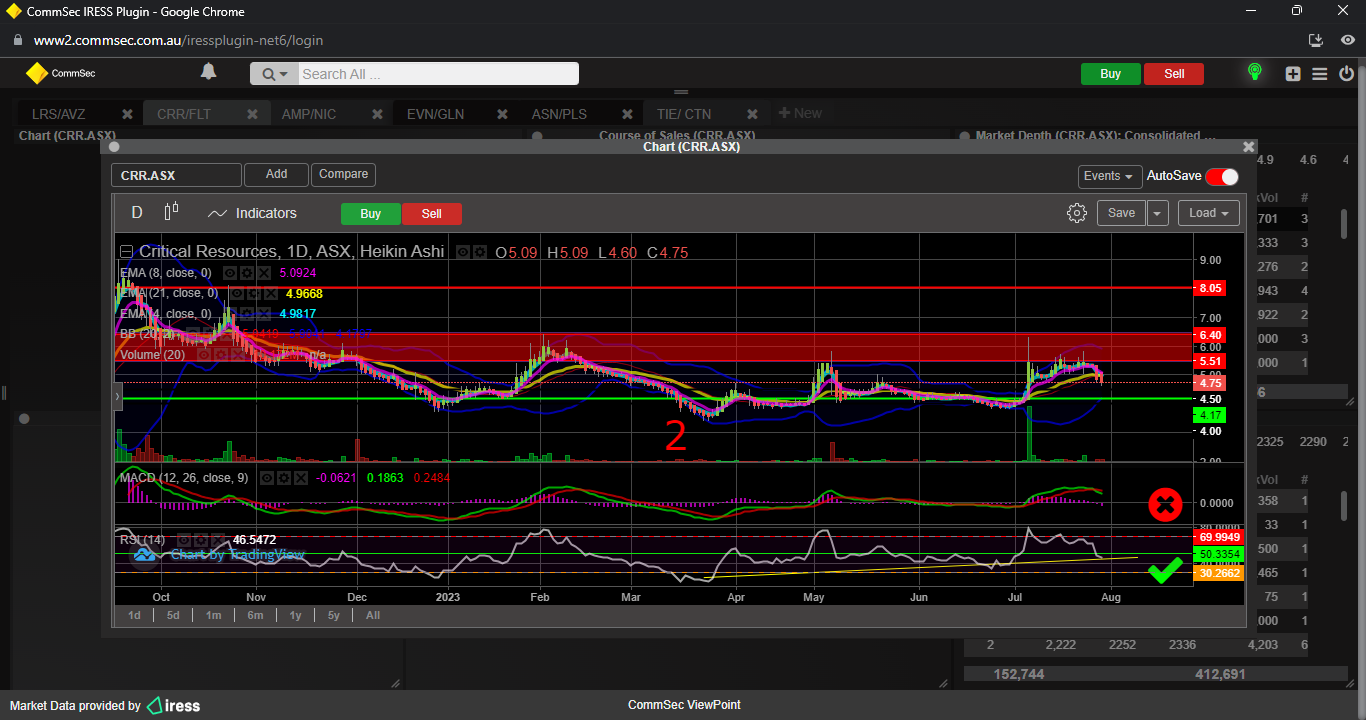Screen dimensions: 1366x720
Task: Open the hamburger main menu
Action: (1319, 73)
